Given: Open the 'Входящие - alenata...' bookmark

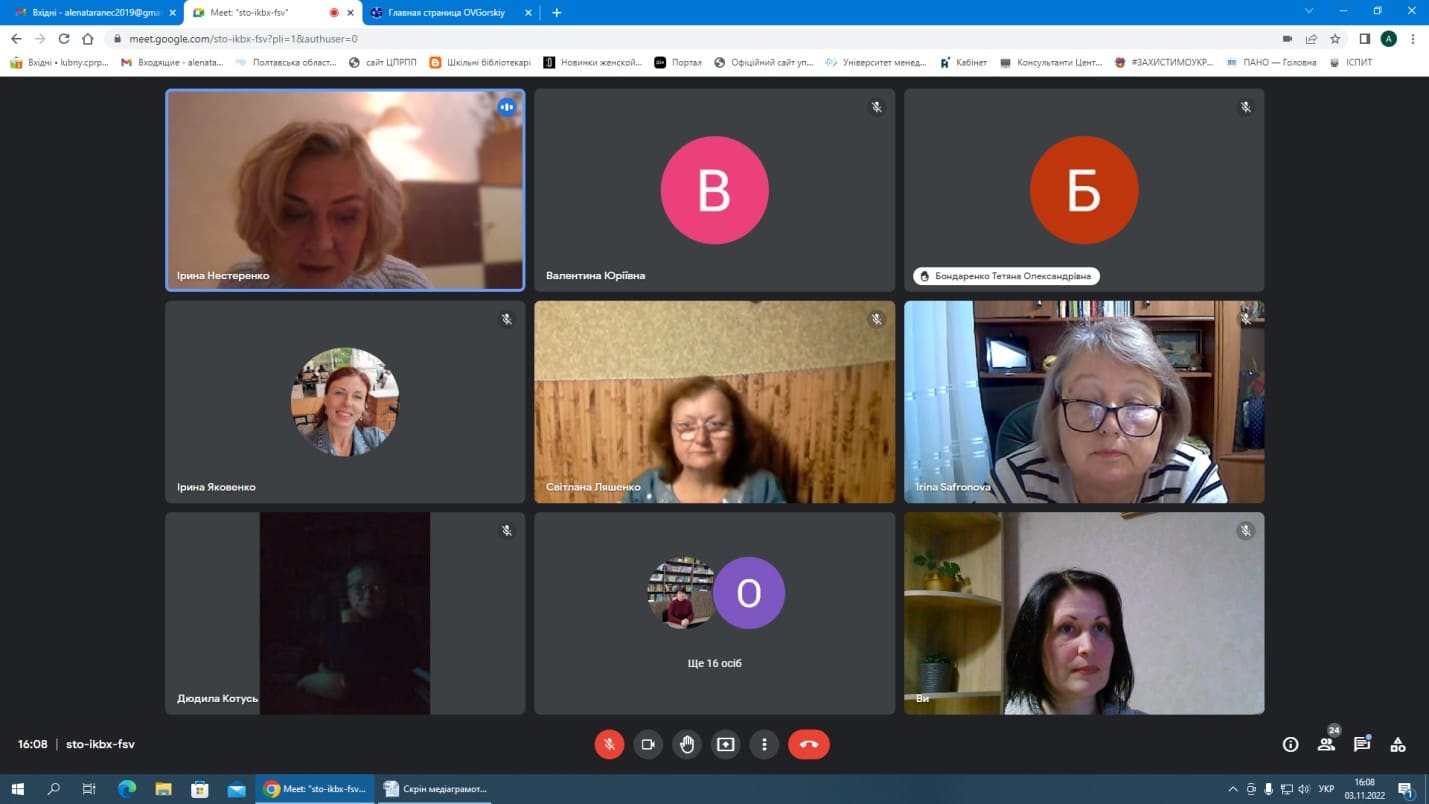Looking at the screenshot, I should (172, 62).
